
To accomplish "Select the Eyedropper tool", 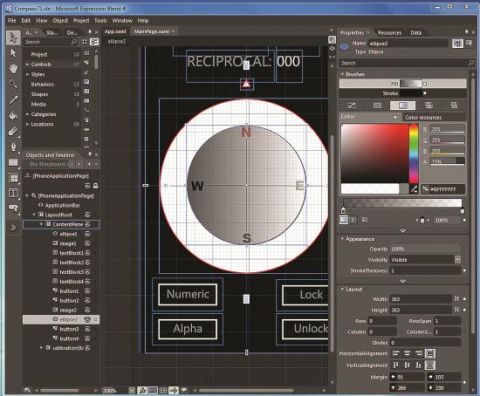I will 13,99.
